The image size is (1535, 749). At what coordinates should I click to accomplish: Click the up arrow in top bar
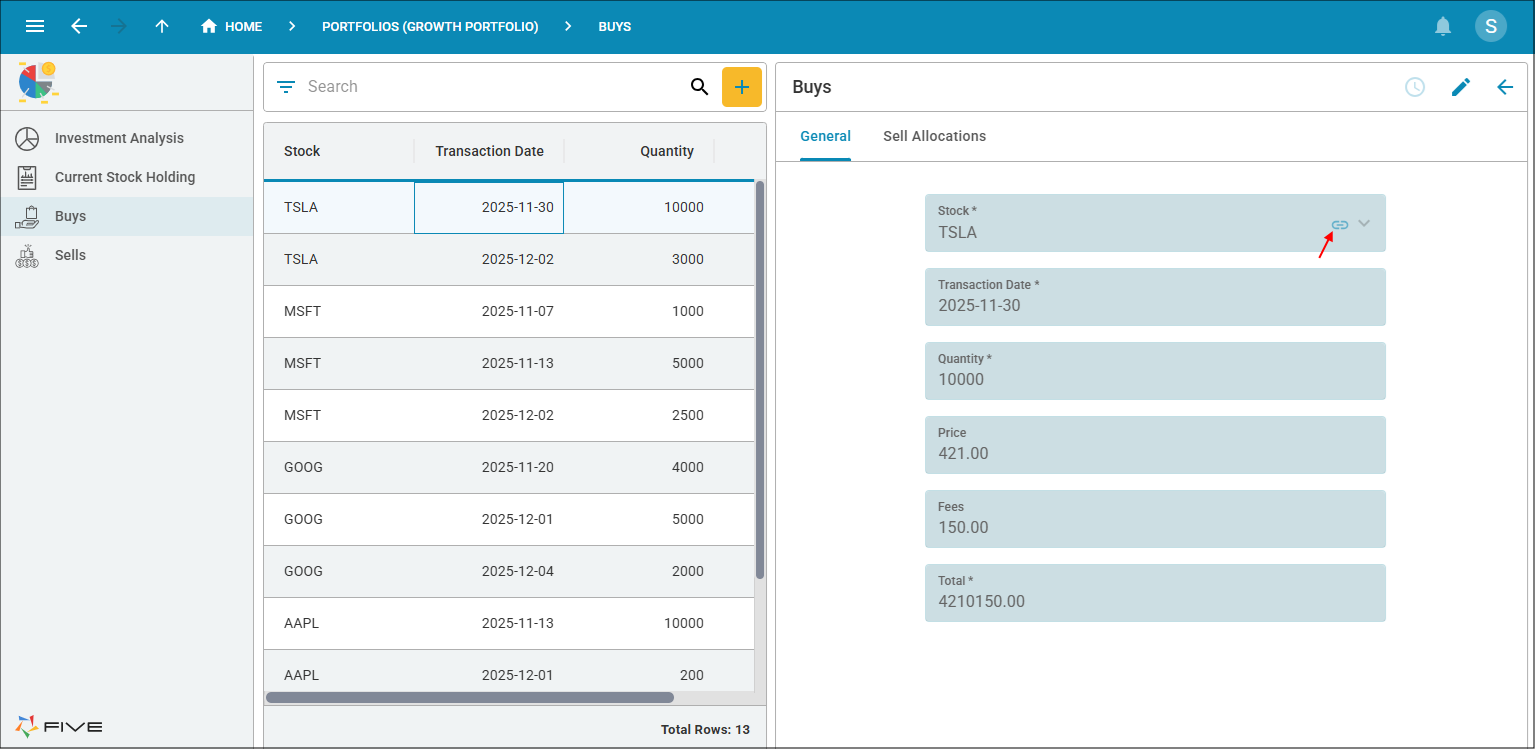pyautogui.click(x=162, y=27)
